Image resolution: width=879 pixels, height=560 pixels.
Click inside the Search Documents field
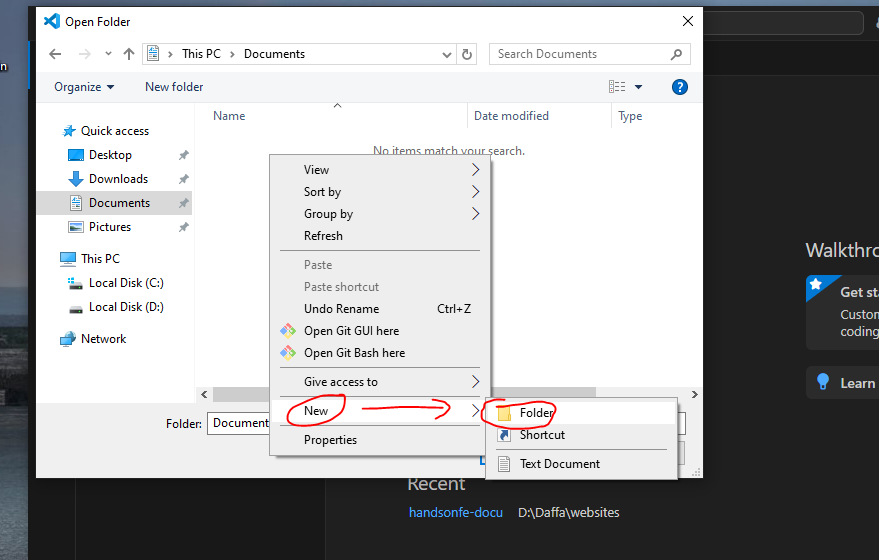pyautogui.click(x=580, y=54)
